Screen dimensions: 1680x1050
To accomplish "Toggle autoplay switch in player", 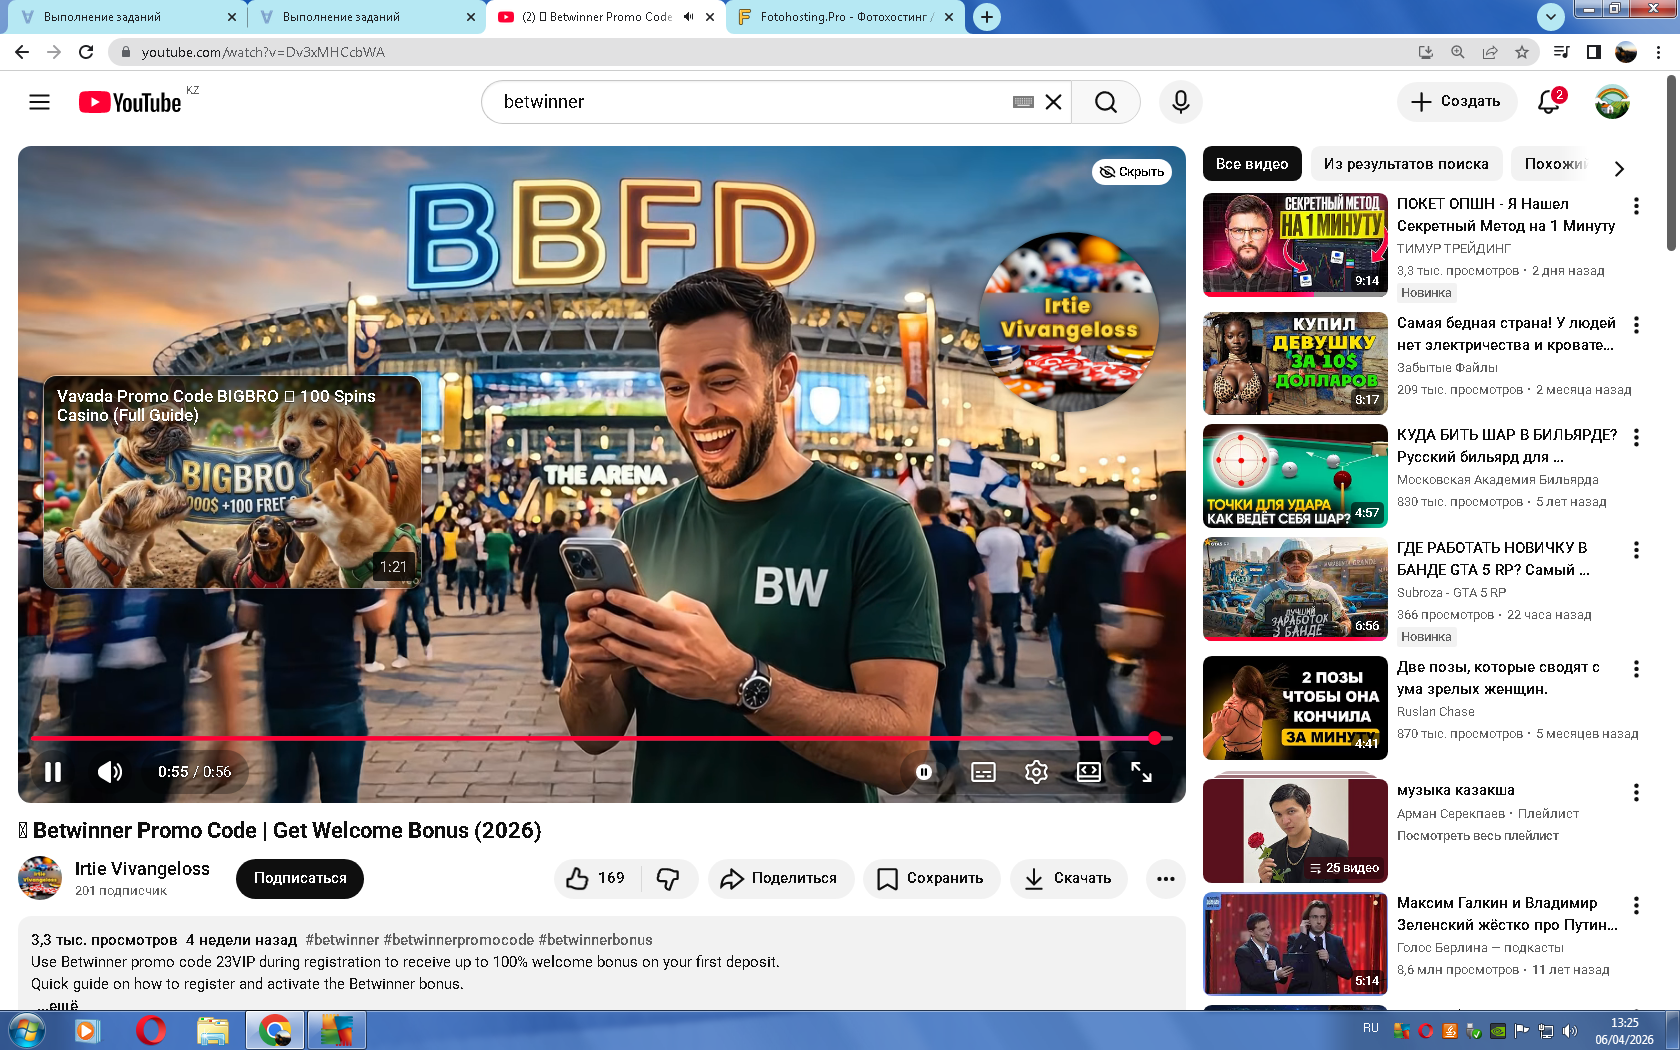I will coord(924,772).
